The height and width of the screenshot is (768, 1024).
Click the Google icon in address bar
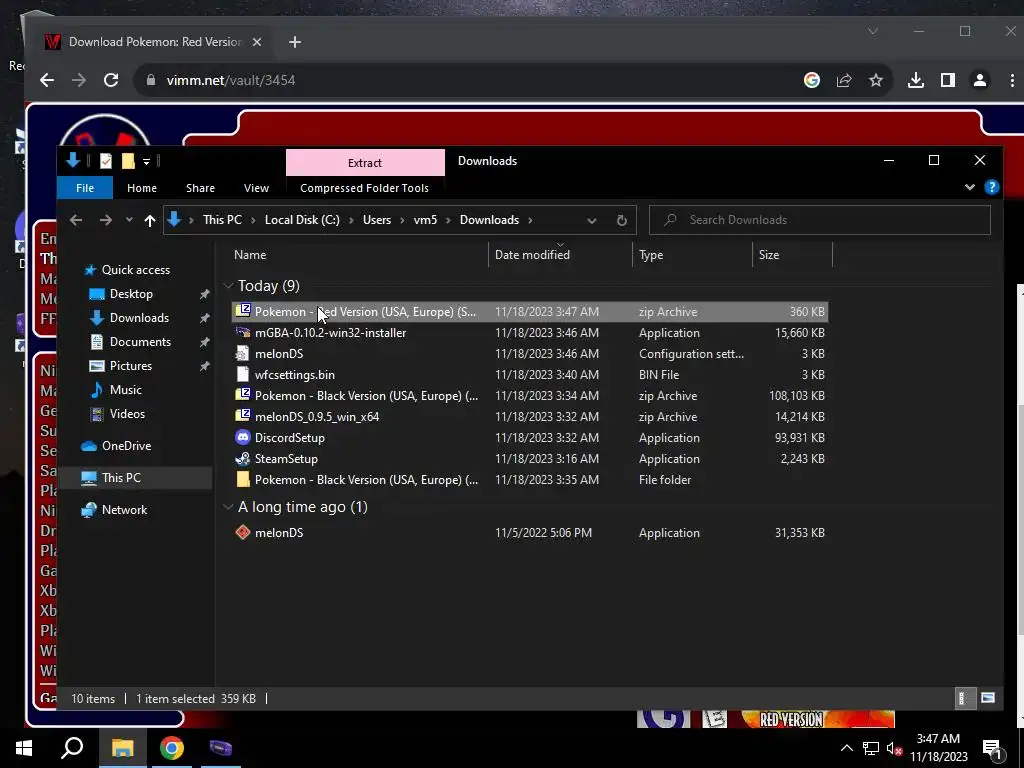(812, 80)
